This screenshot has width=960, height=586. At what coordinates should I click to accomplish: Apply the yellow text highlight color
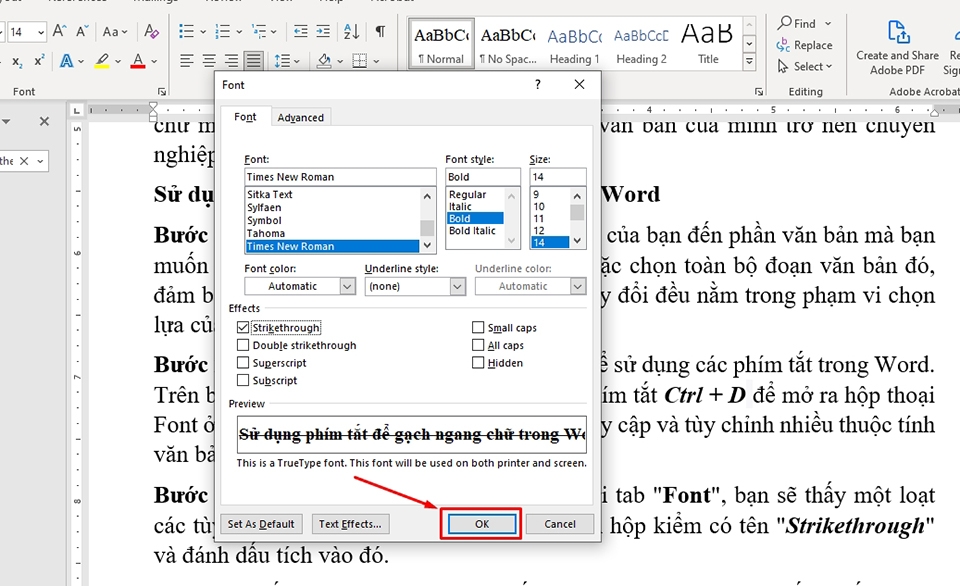(102, 61)
